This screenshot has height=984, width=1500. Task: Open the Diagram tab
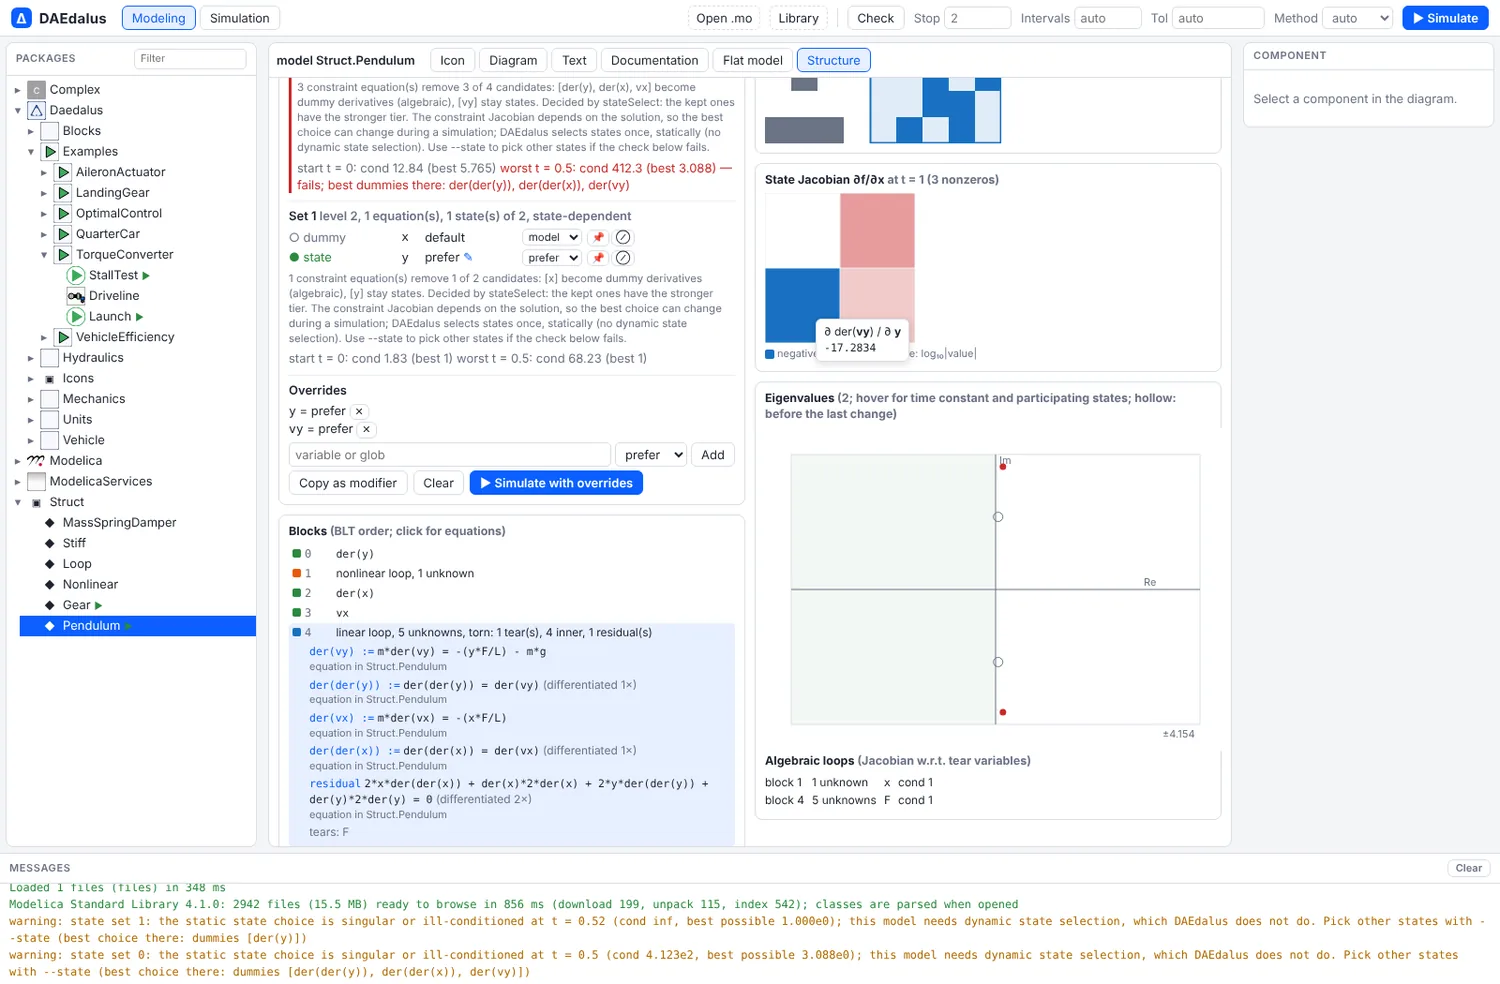point(513,60)
